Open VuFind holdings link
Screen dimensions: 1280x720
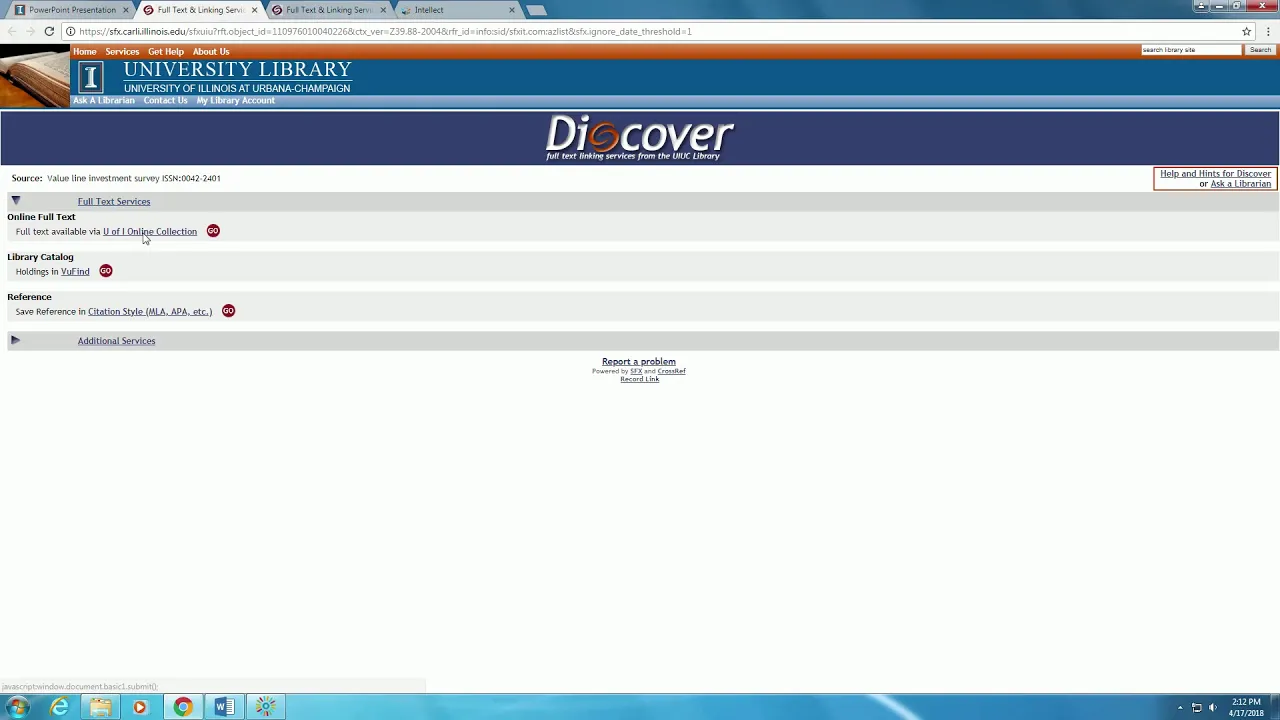(x=75, y=272)
